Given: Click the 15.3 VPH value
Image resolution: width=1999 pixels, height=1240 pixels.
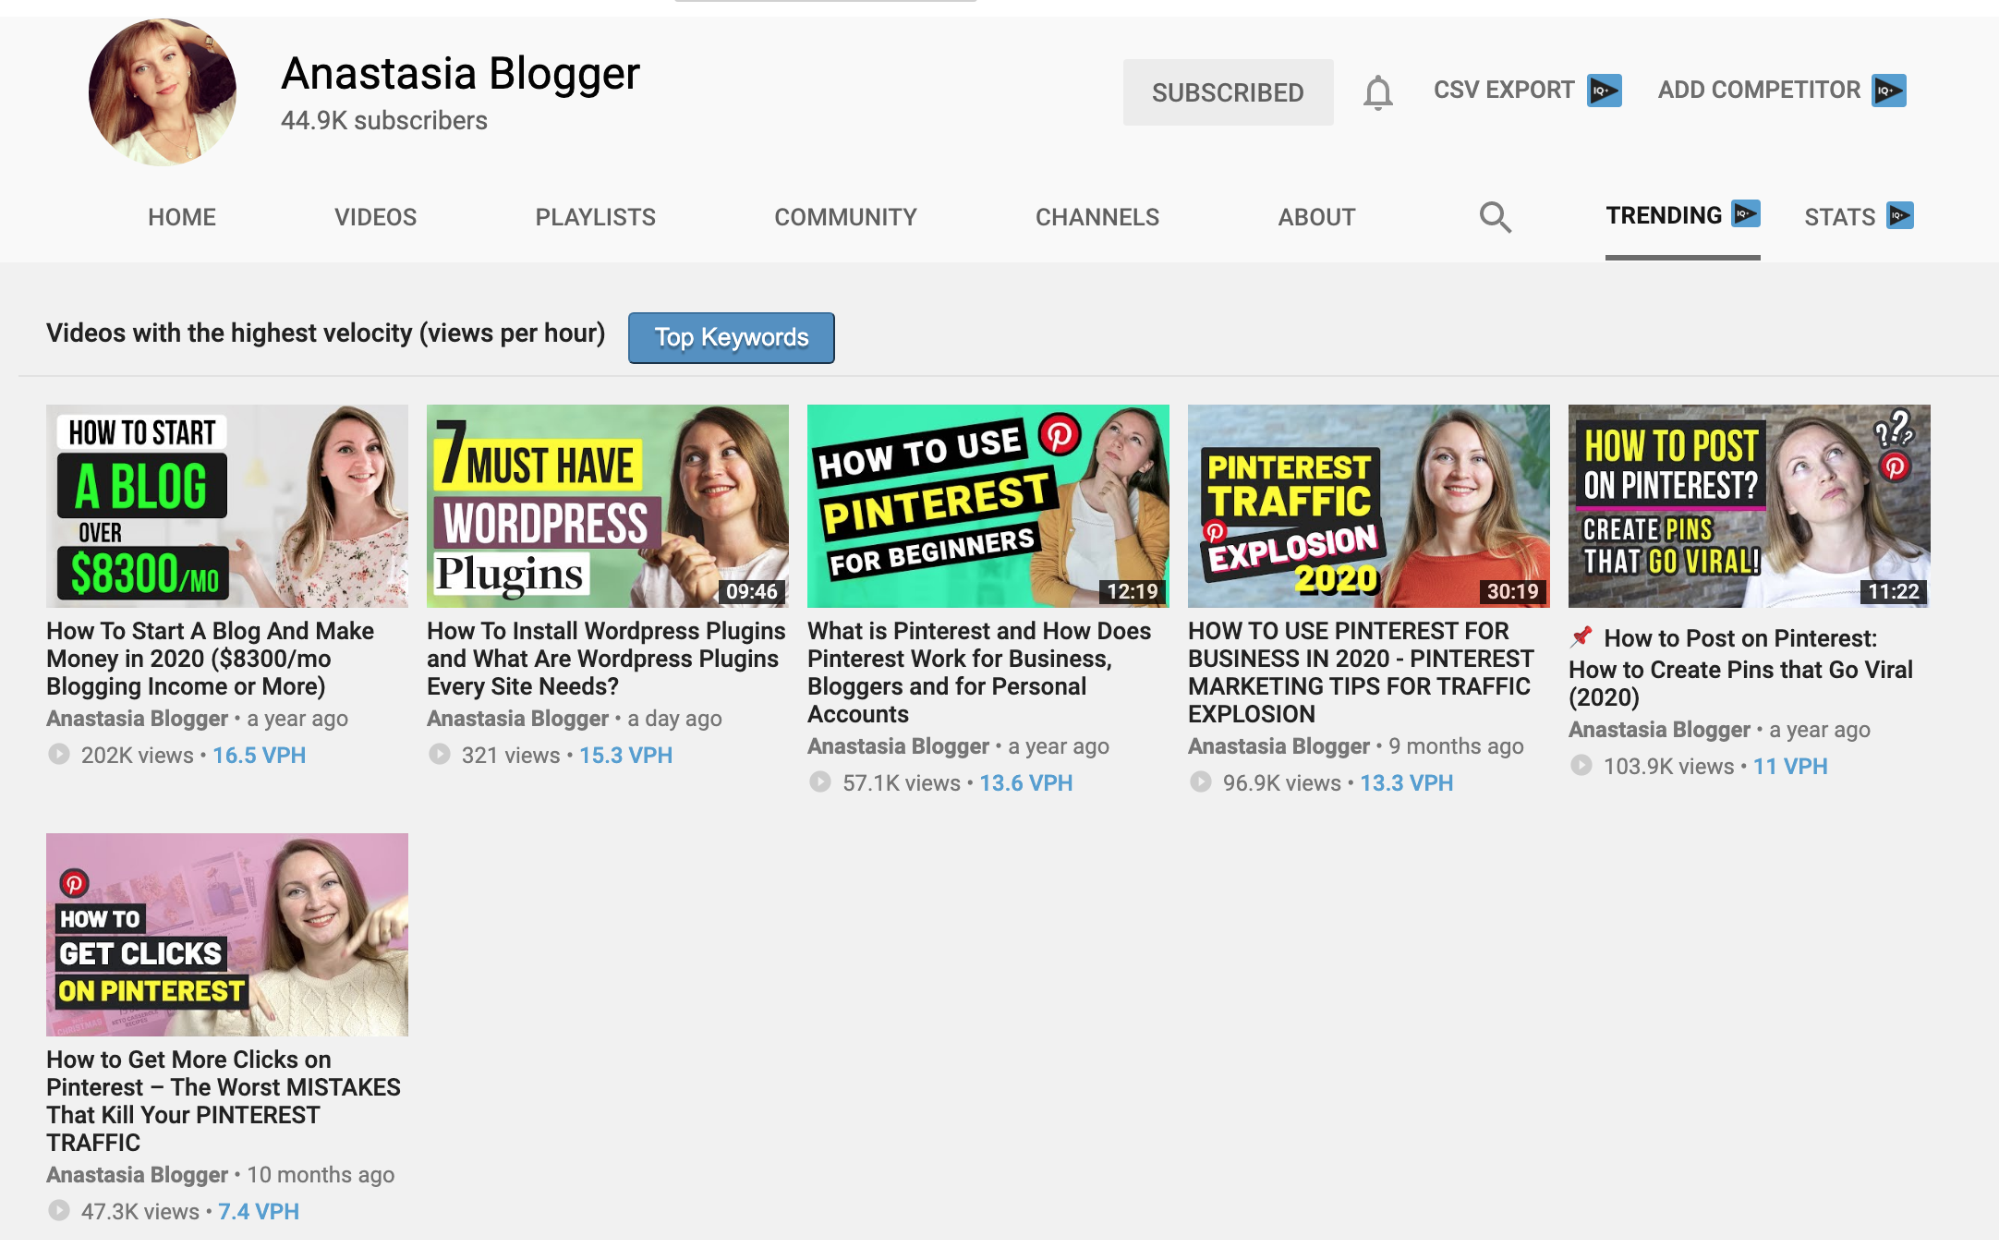Looking at the screenshot, I should pos(626,755).
